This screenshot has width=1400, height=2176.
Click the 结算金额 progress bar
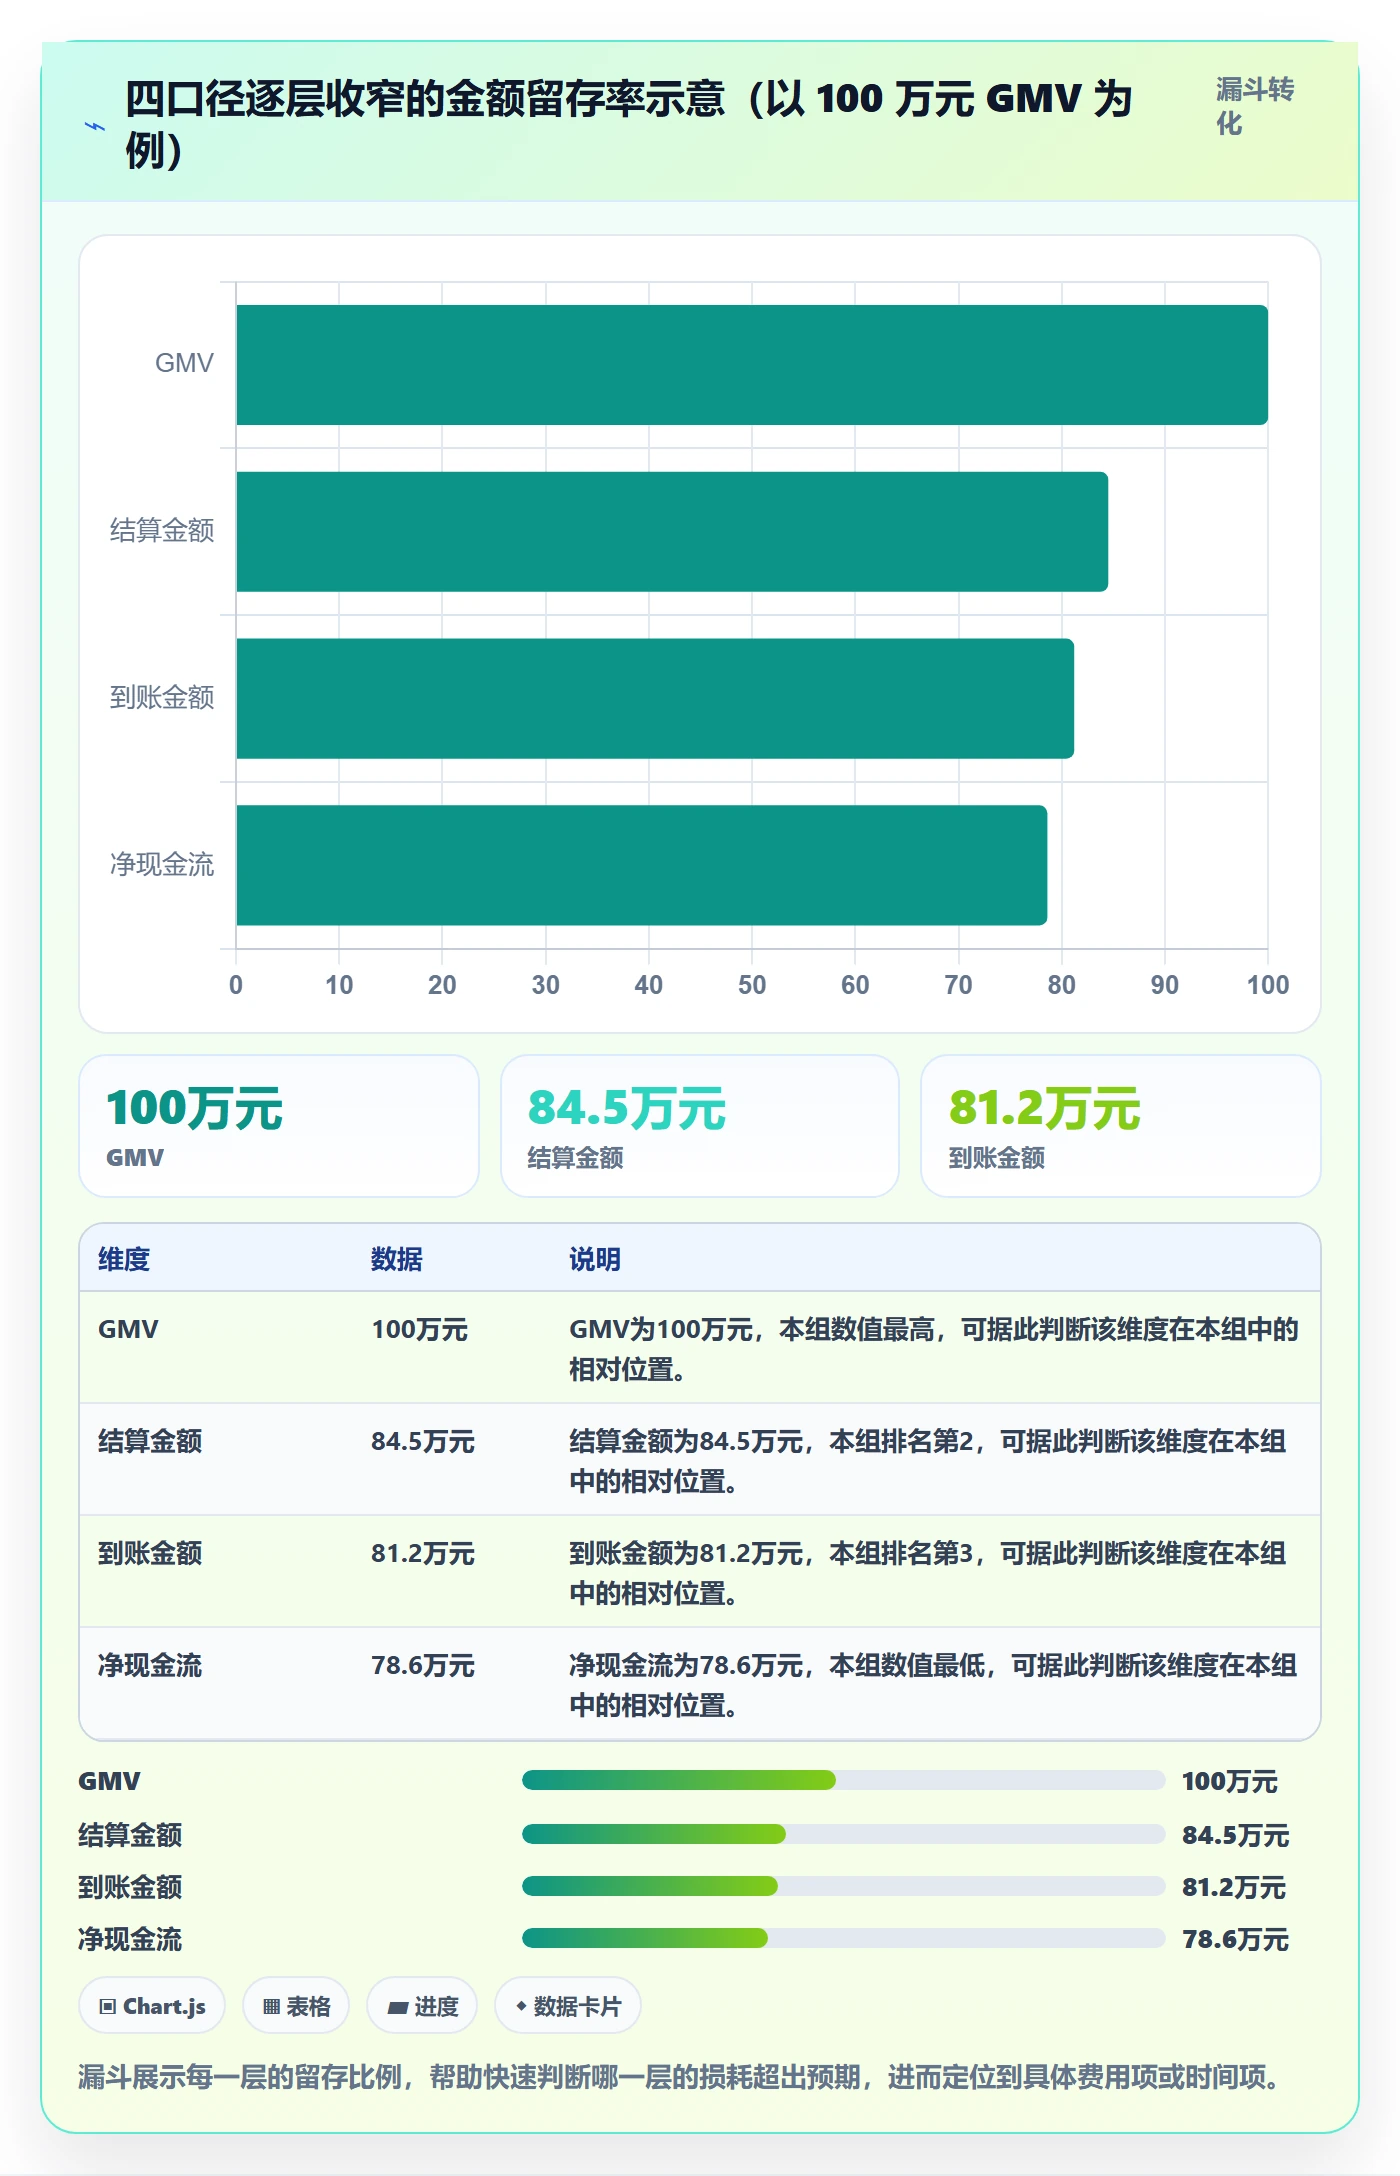[x=844, y=1834]
